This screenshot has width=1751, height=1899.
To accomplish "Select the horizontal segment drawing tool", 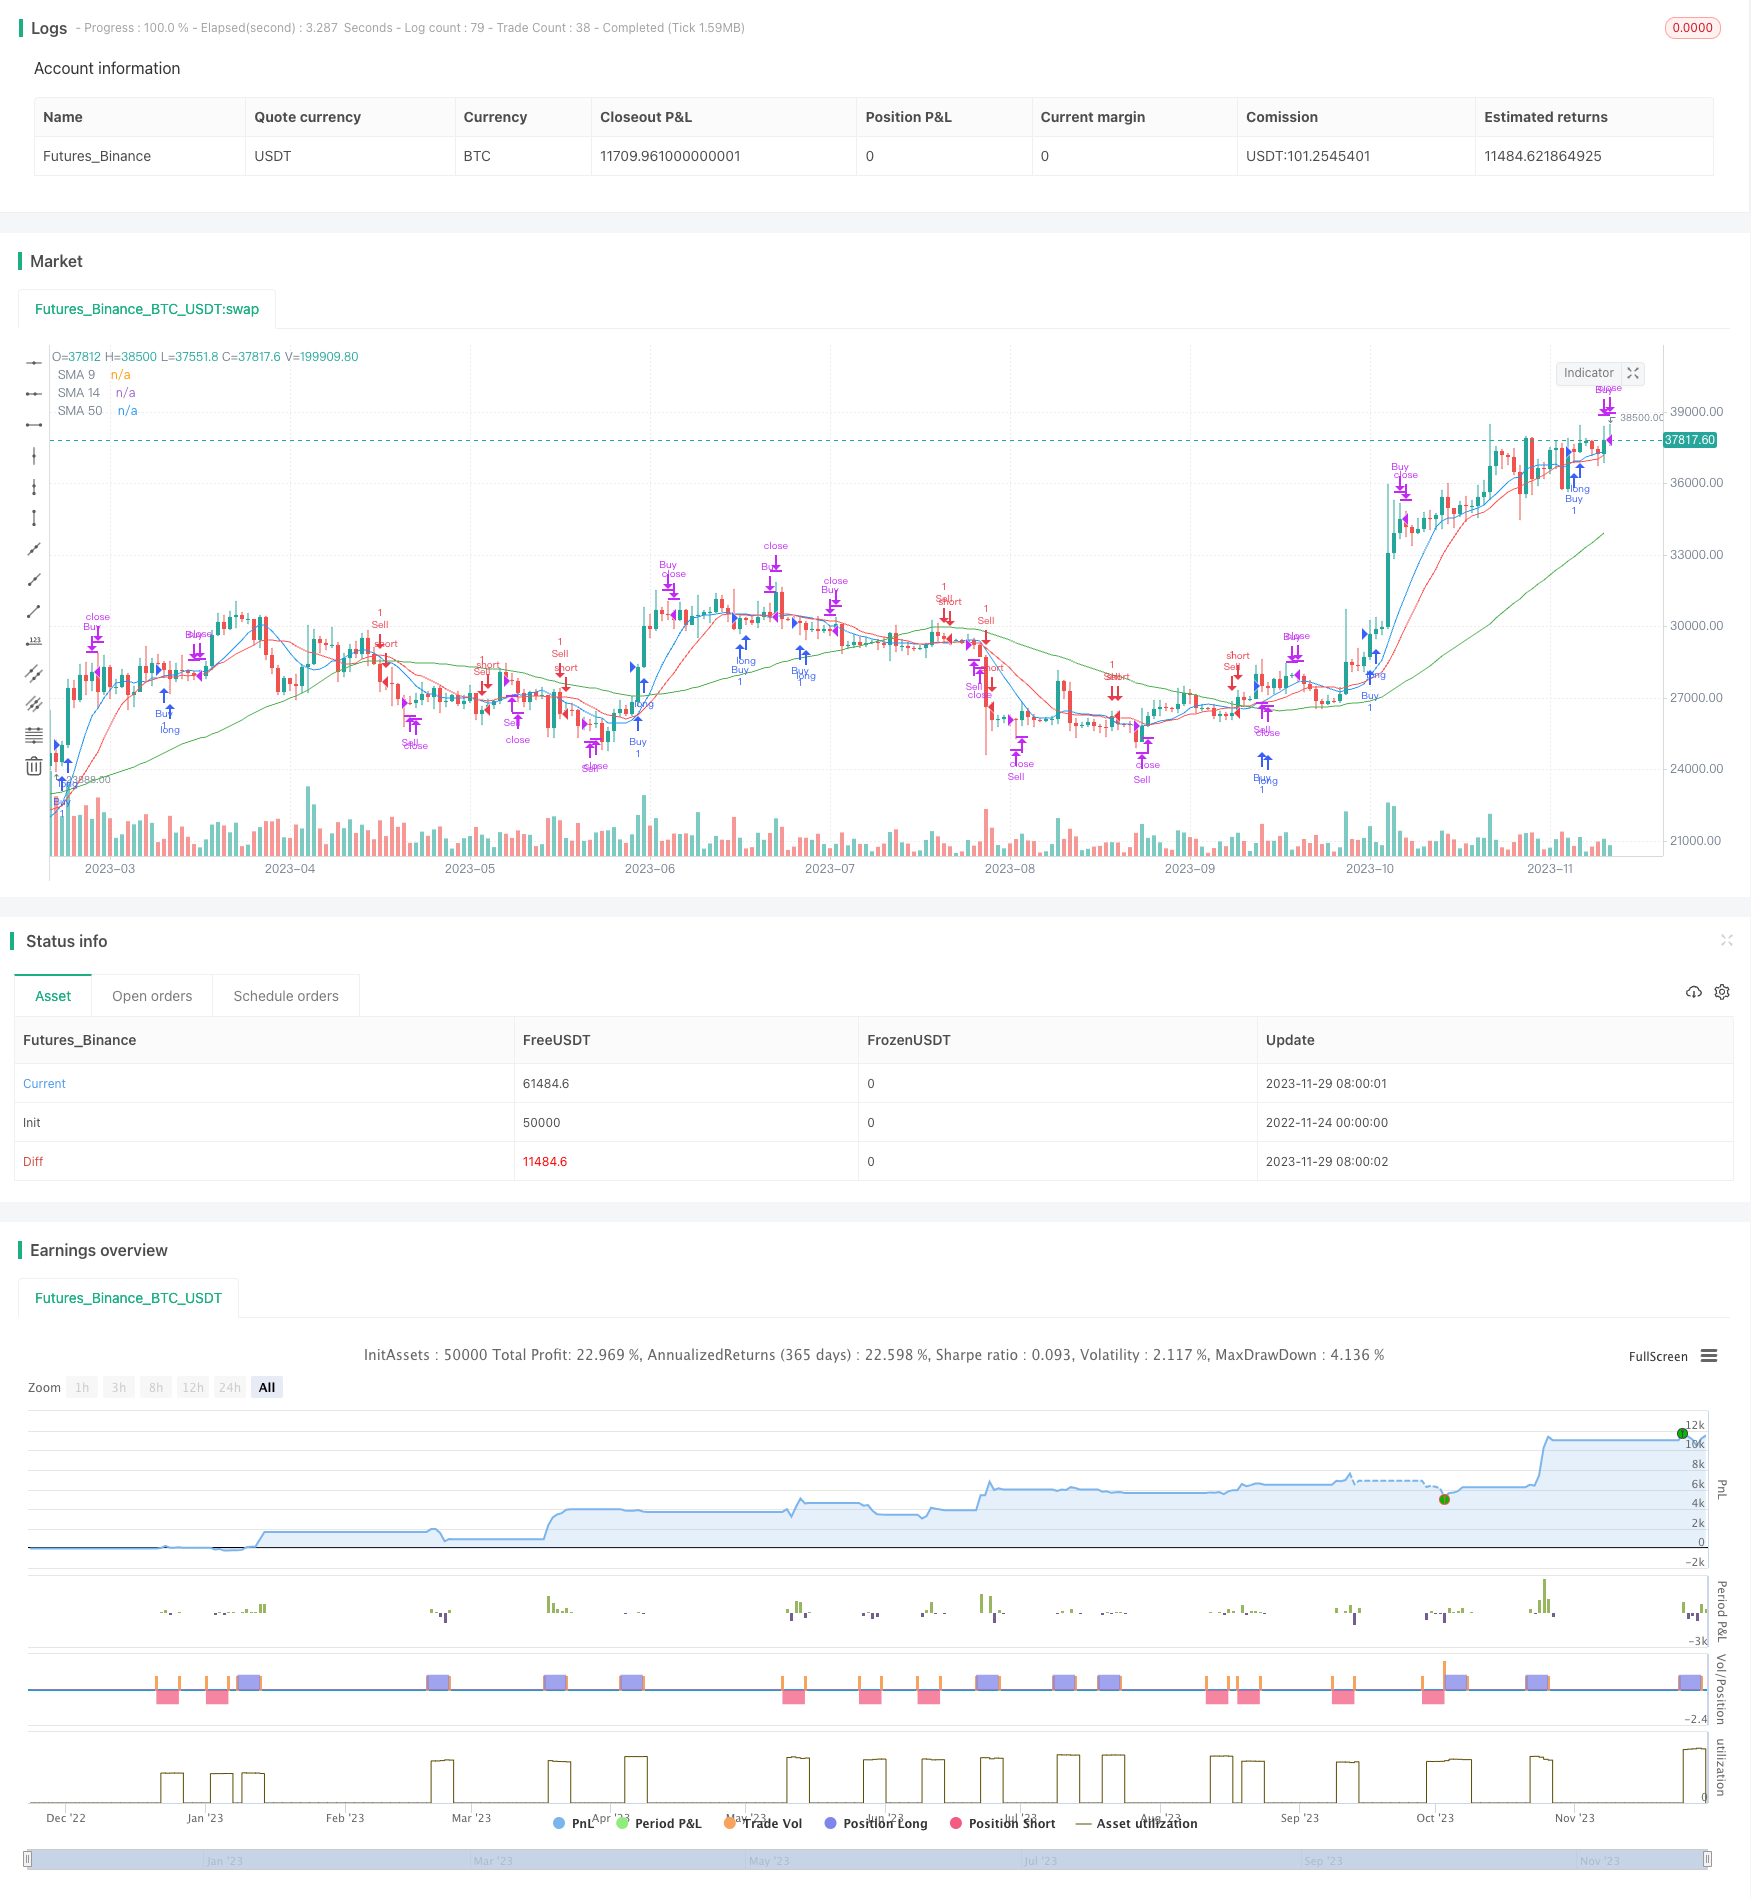I will [x=34, y=425].
